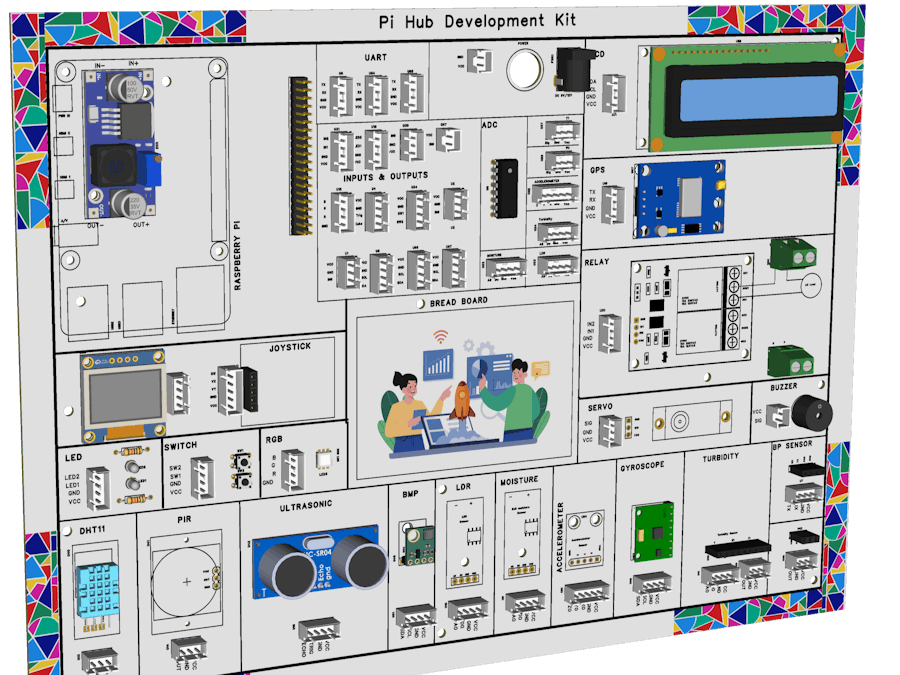This screenshot has height=675, width=900.
Task: Click the JOYSTICK label
Action: point(290,347)
